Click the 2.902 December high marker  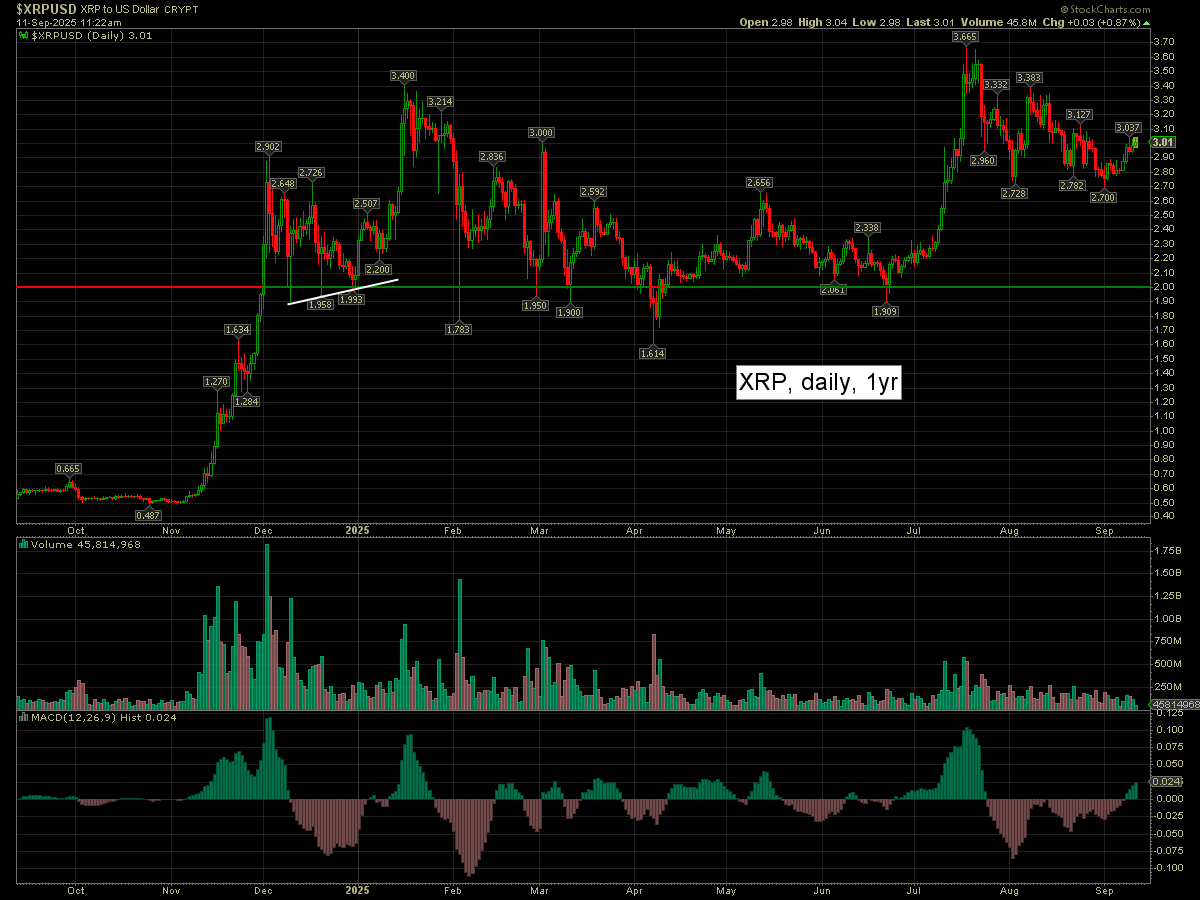[267, 147]
